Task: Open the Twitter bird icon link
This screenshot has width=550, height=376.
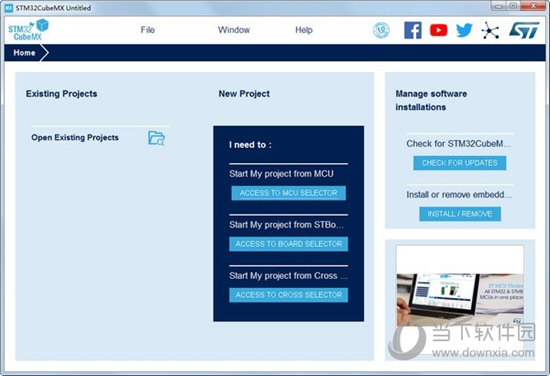Action: tap(464, 30)
